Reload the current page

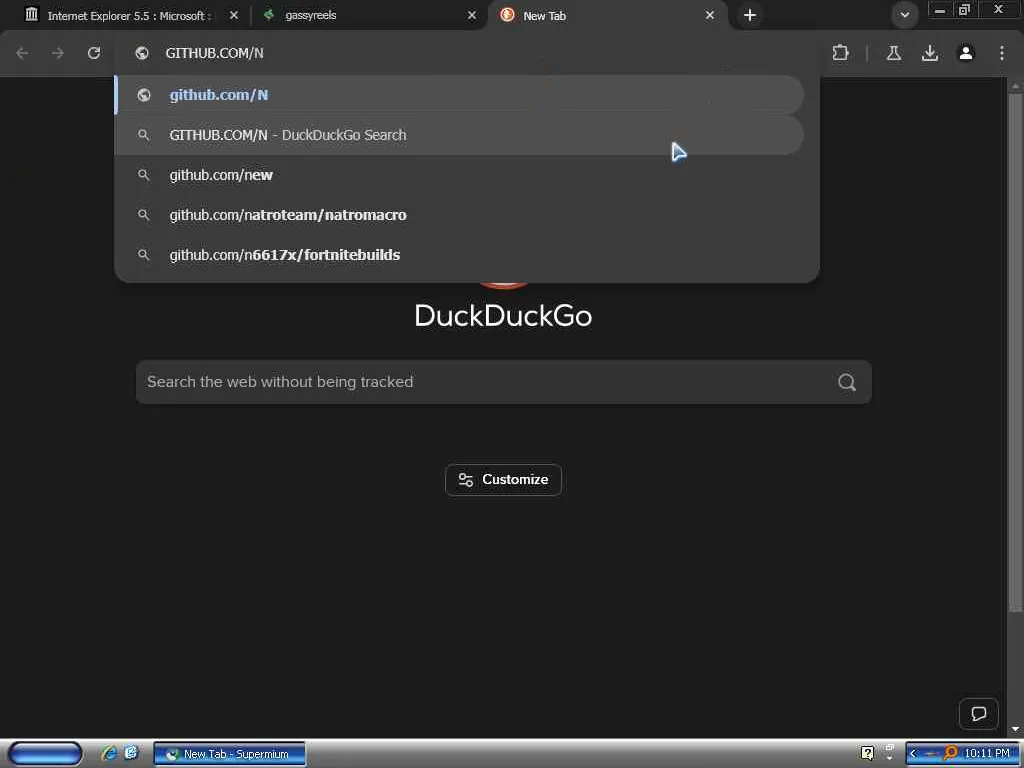click(x=94, y=53)
